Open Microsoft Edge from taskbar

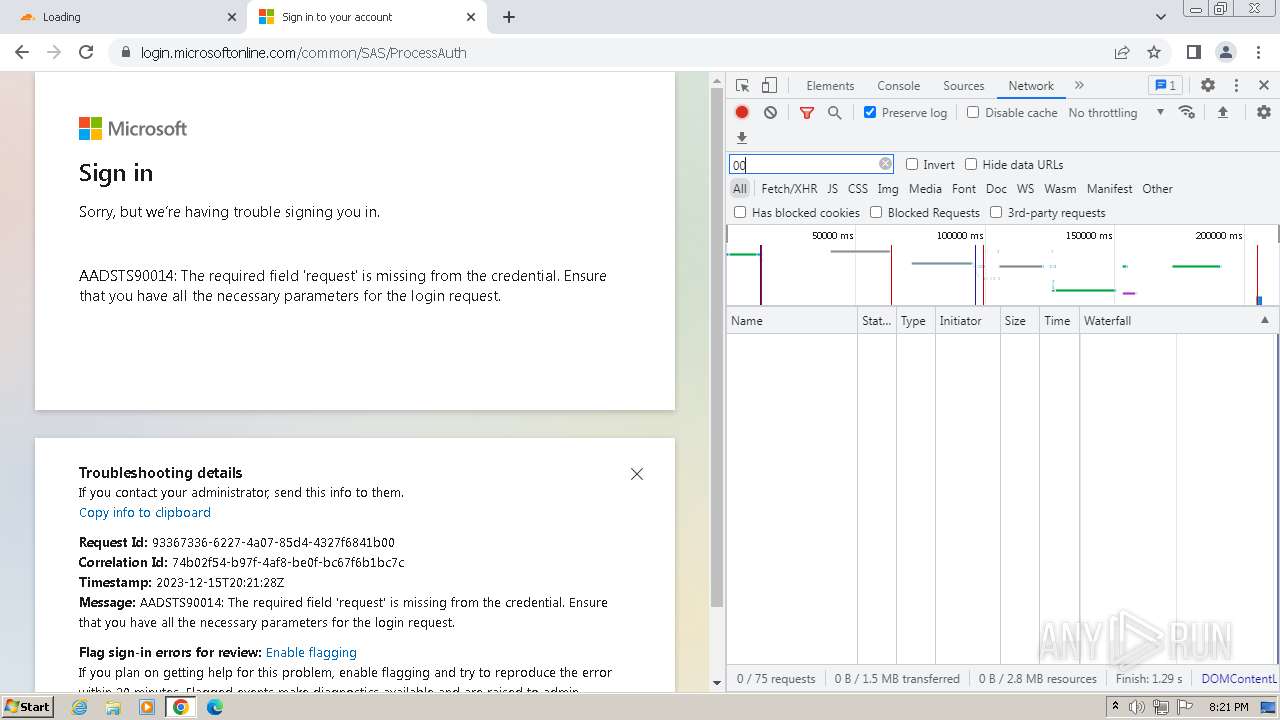[x=215, y=707]
